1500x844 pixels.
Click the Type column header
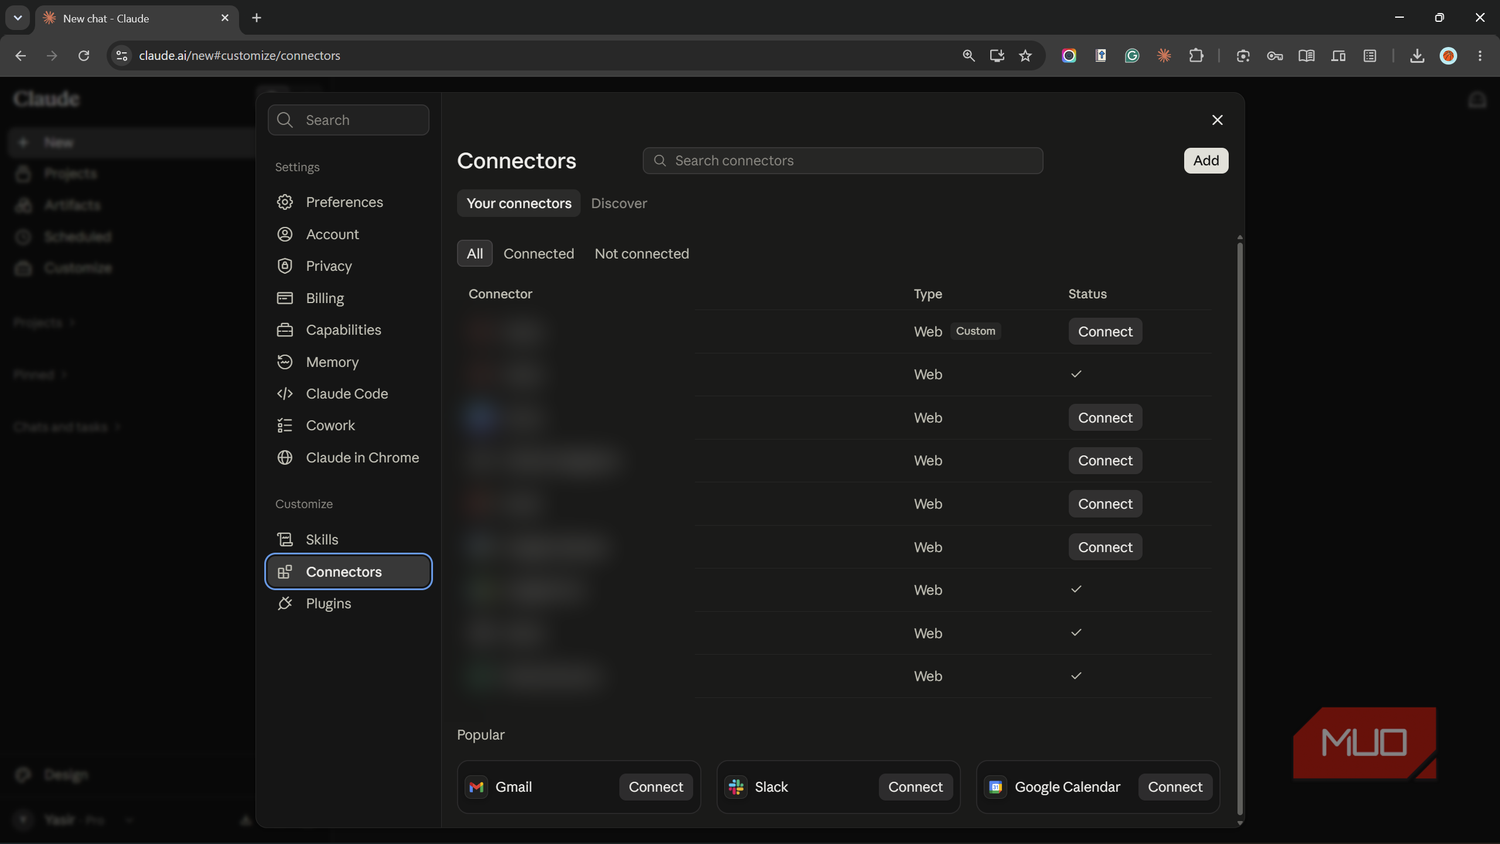928,294
